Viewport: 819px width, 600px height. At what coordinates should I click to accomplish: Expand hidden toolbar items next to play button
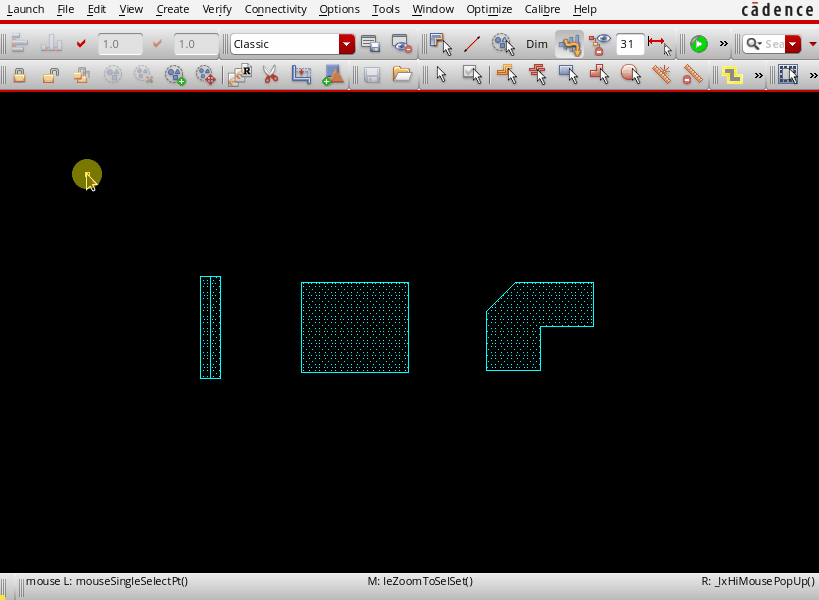(x=724, y=44)
